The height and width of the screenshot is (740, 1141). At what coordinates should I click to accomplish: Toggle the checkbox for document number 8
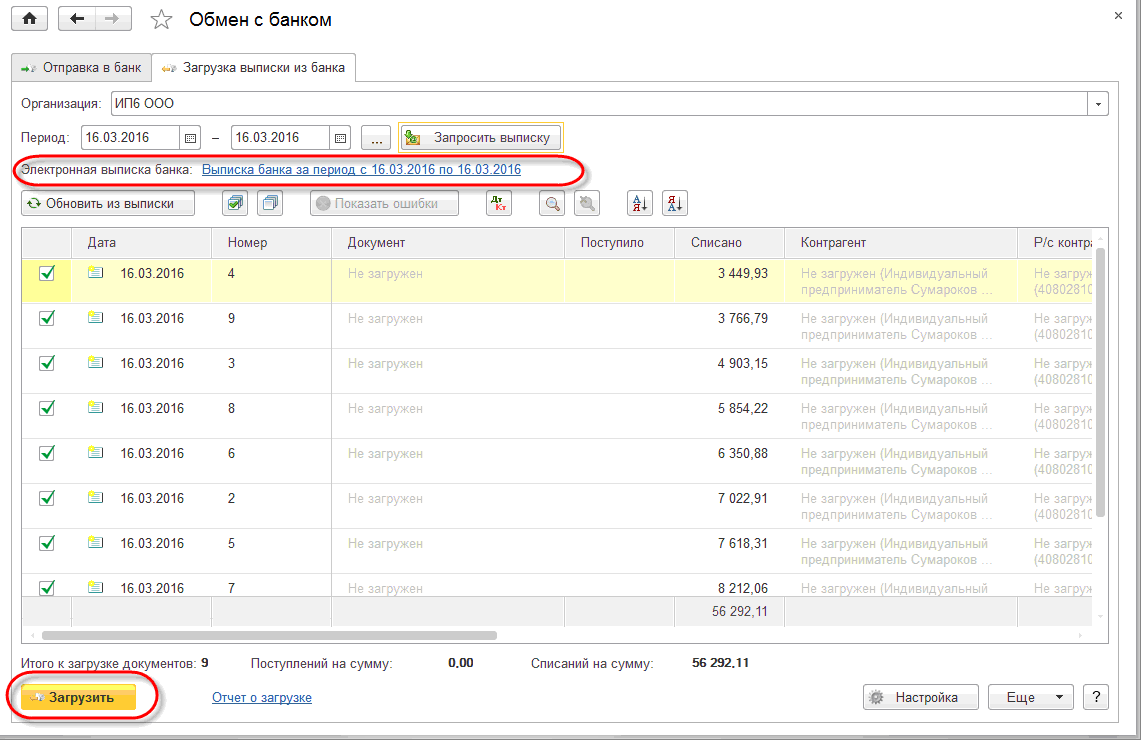[x=46, y=408]
